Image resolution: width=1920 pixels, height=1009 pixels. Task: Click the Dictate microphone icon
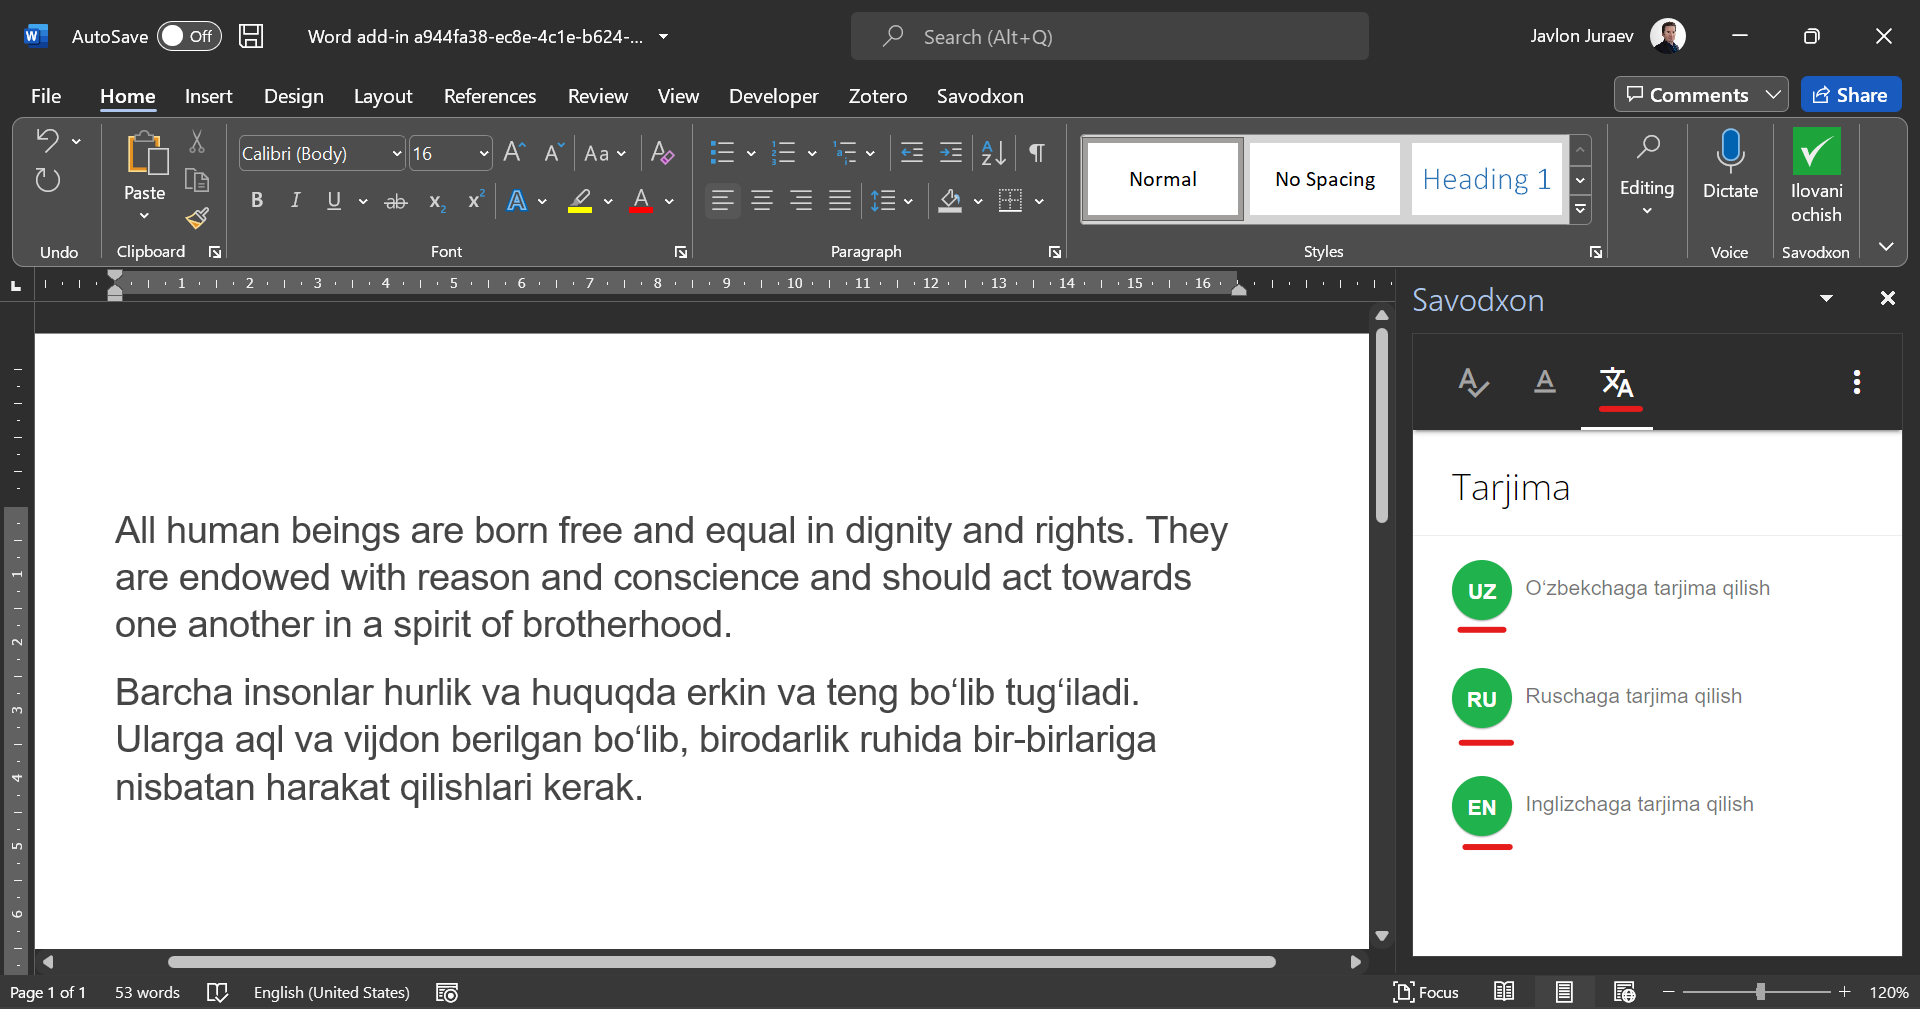click(x=1729, y=151)
